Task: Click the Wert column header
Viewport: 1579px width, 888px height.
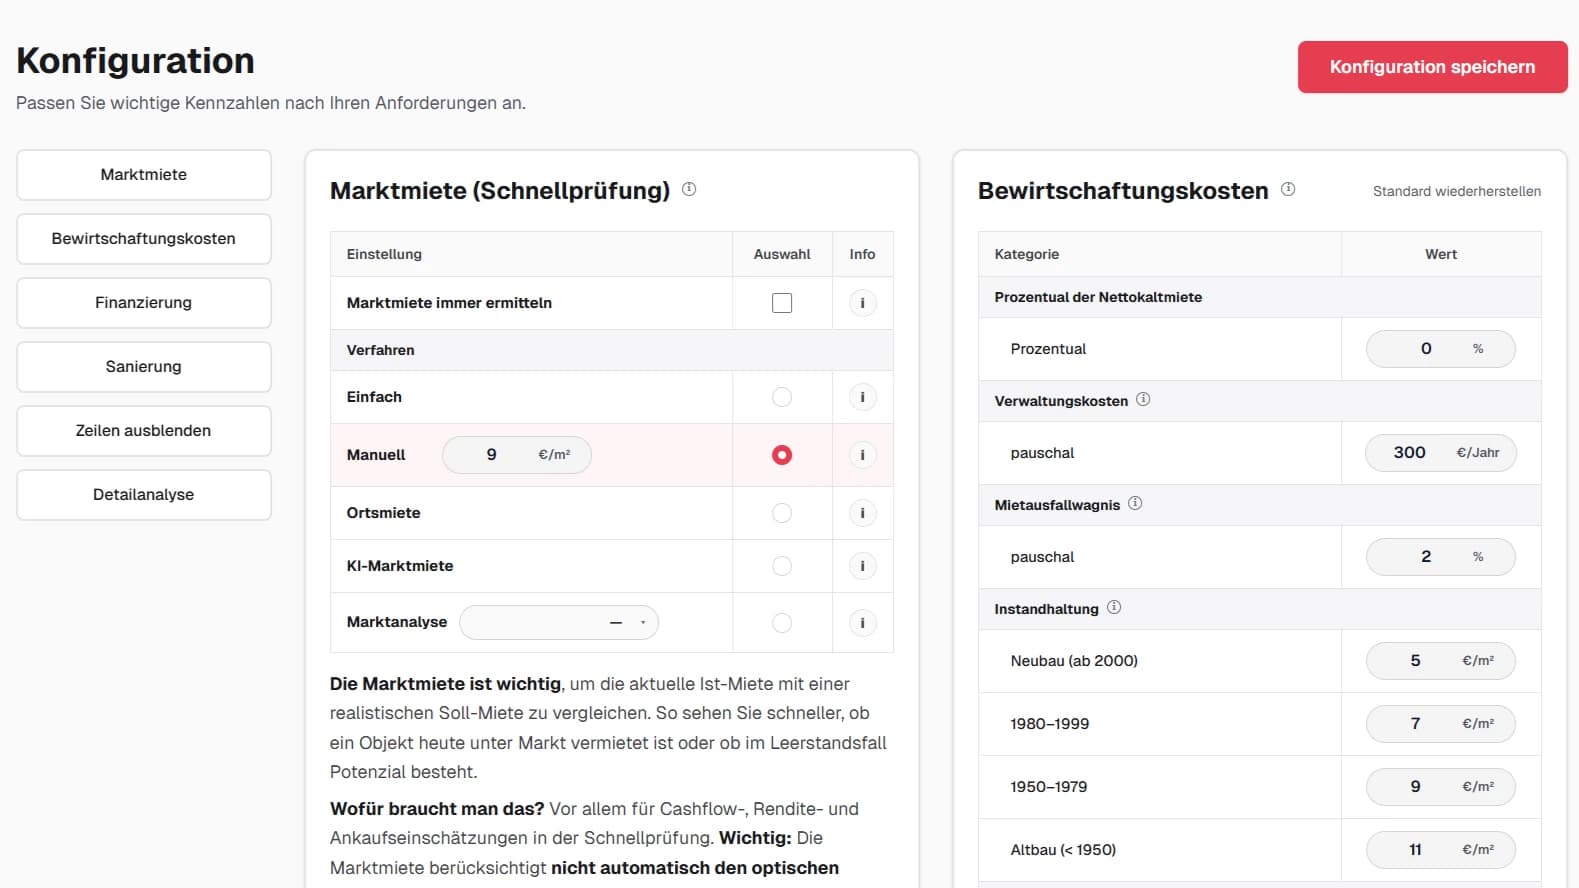Action: (1441, 254)
